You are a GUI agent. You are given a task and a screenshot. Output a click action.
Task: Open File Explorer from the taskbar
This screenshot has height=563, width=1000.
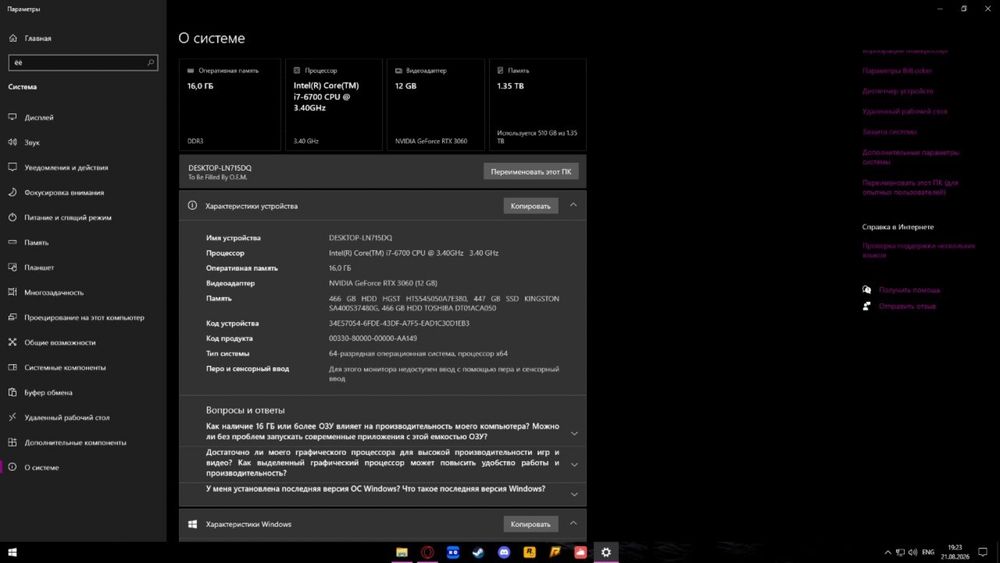click(402, 552)
